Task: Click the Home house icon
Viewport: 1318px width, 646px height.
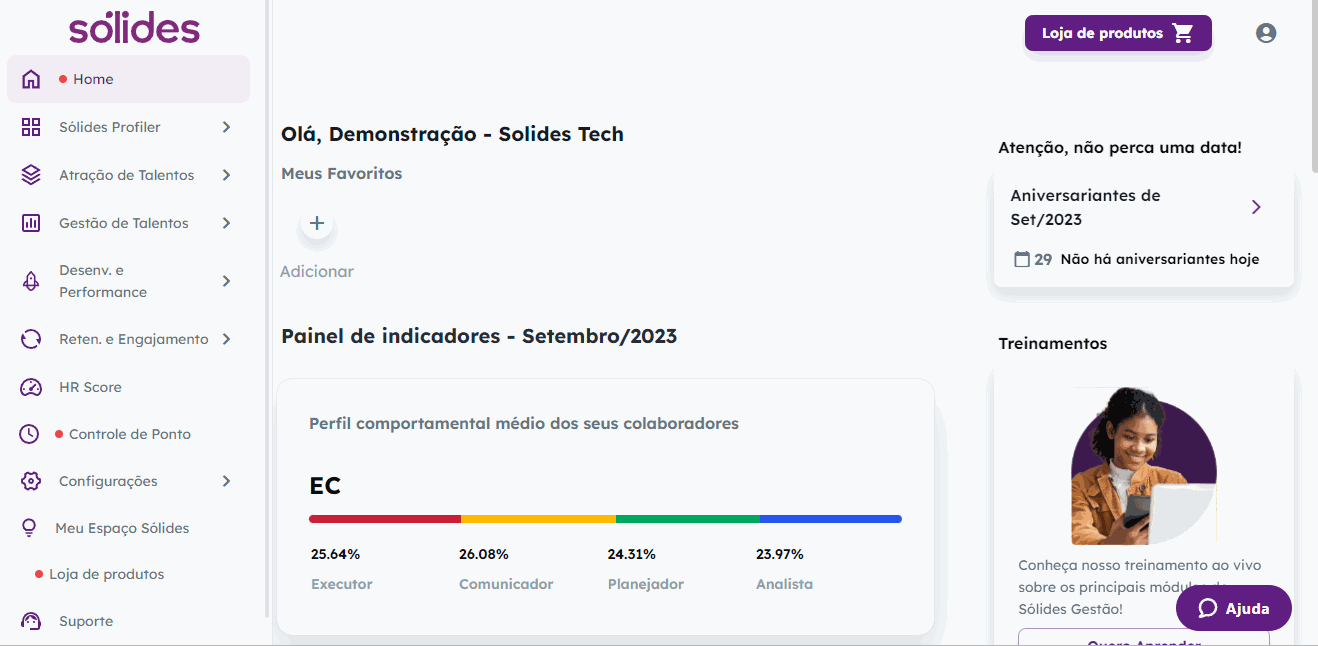Action: pos(31,79)
